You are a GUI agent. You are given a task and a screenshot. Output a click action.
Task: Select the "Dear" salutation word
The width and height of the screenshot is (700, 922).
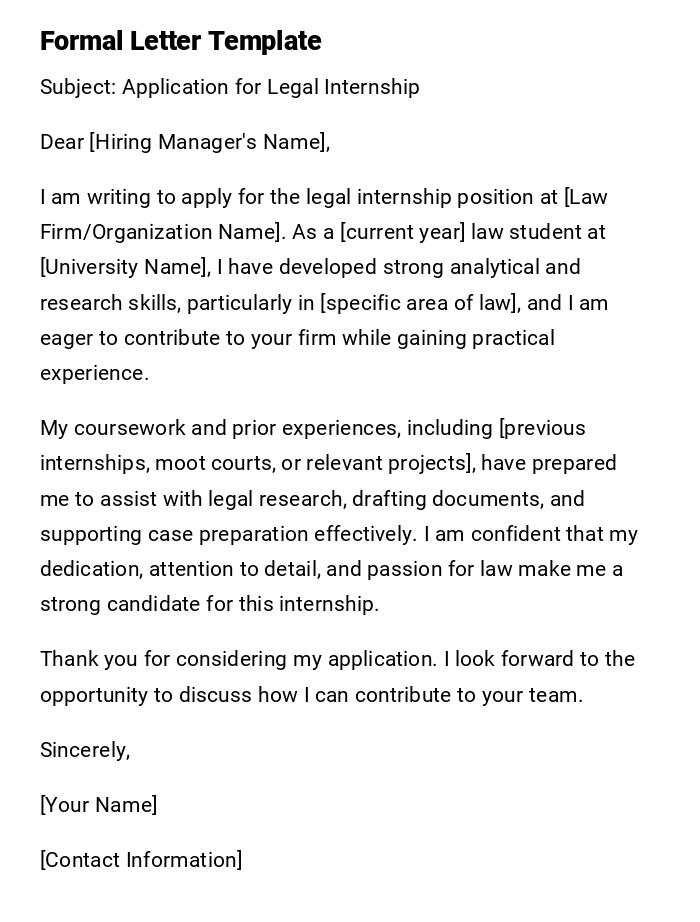62,142
